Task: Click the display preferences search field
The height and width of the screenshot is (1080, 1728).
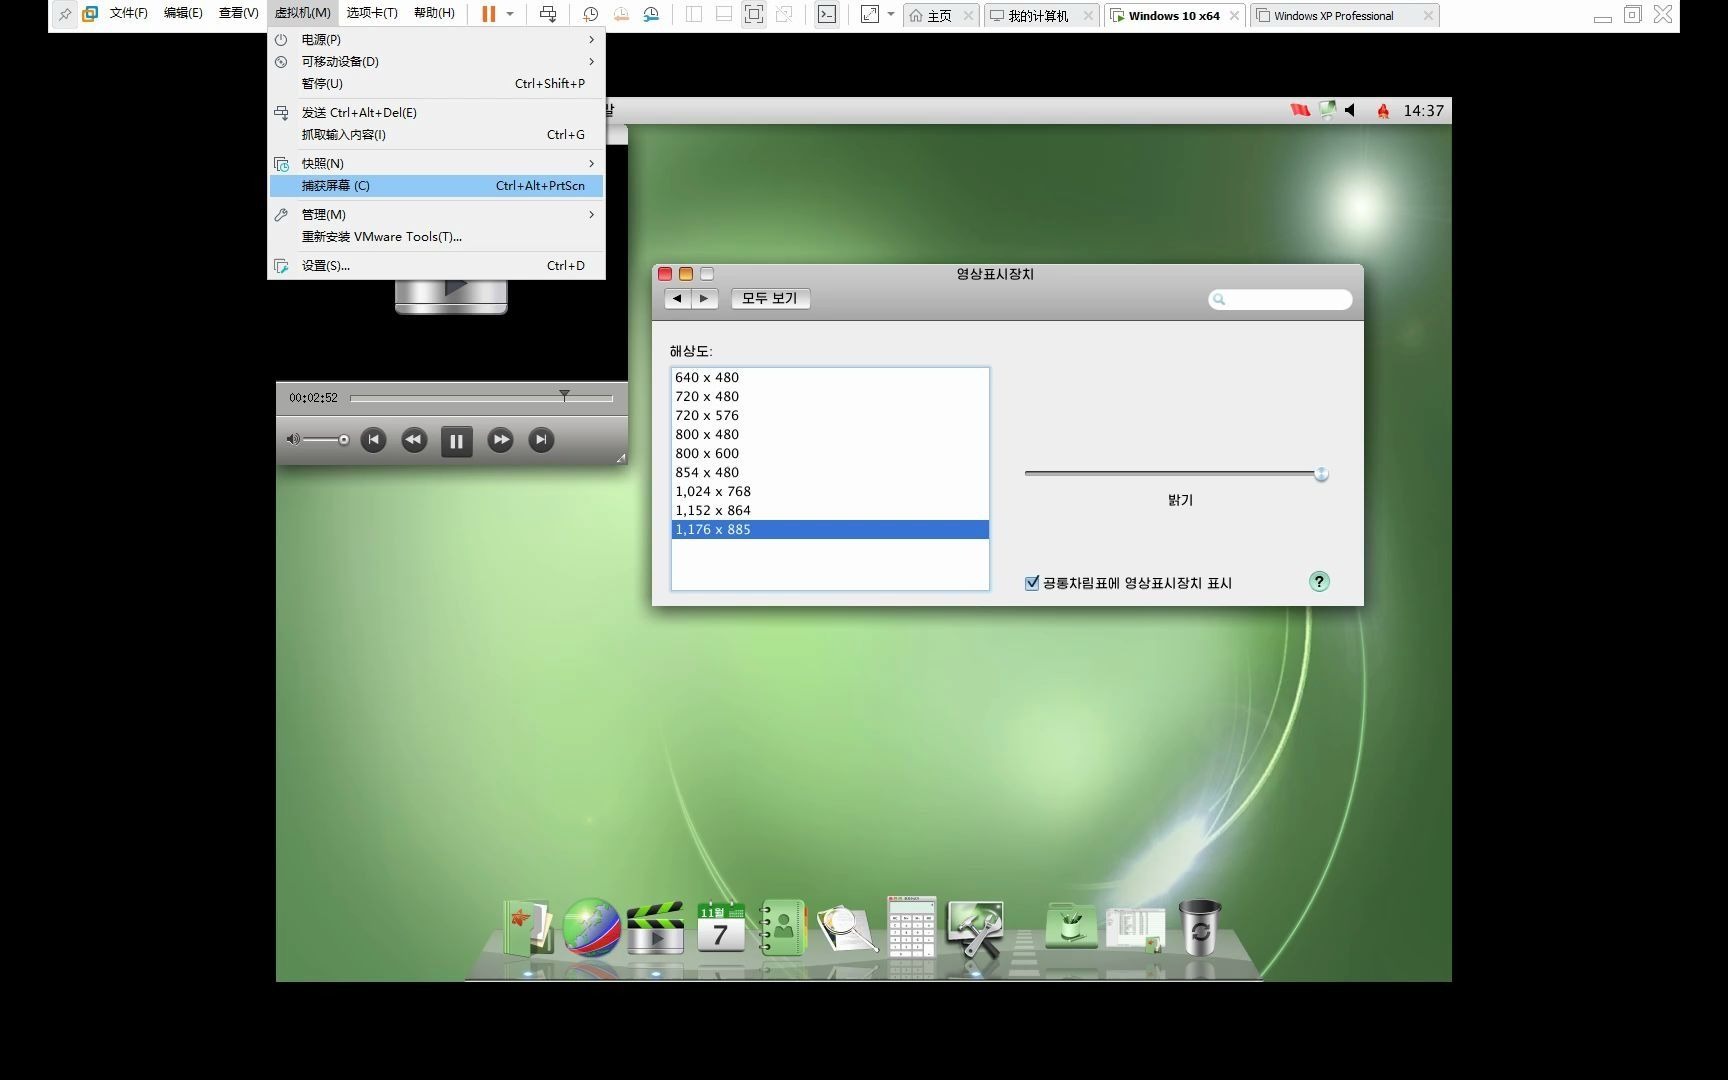Action: coord(1280,299)
